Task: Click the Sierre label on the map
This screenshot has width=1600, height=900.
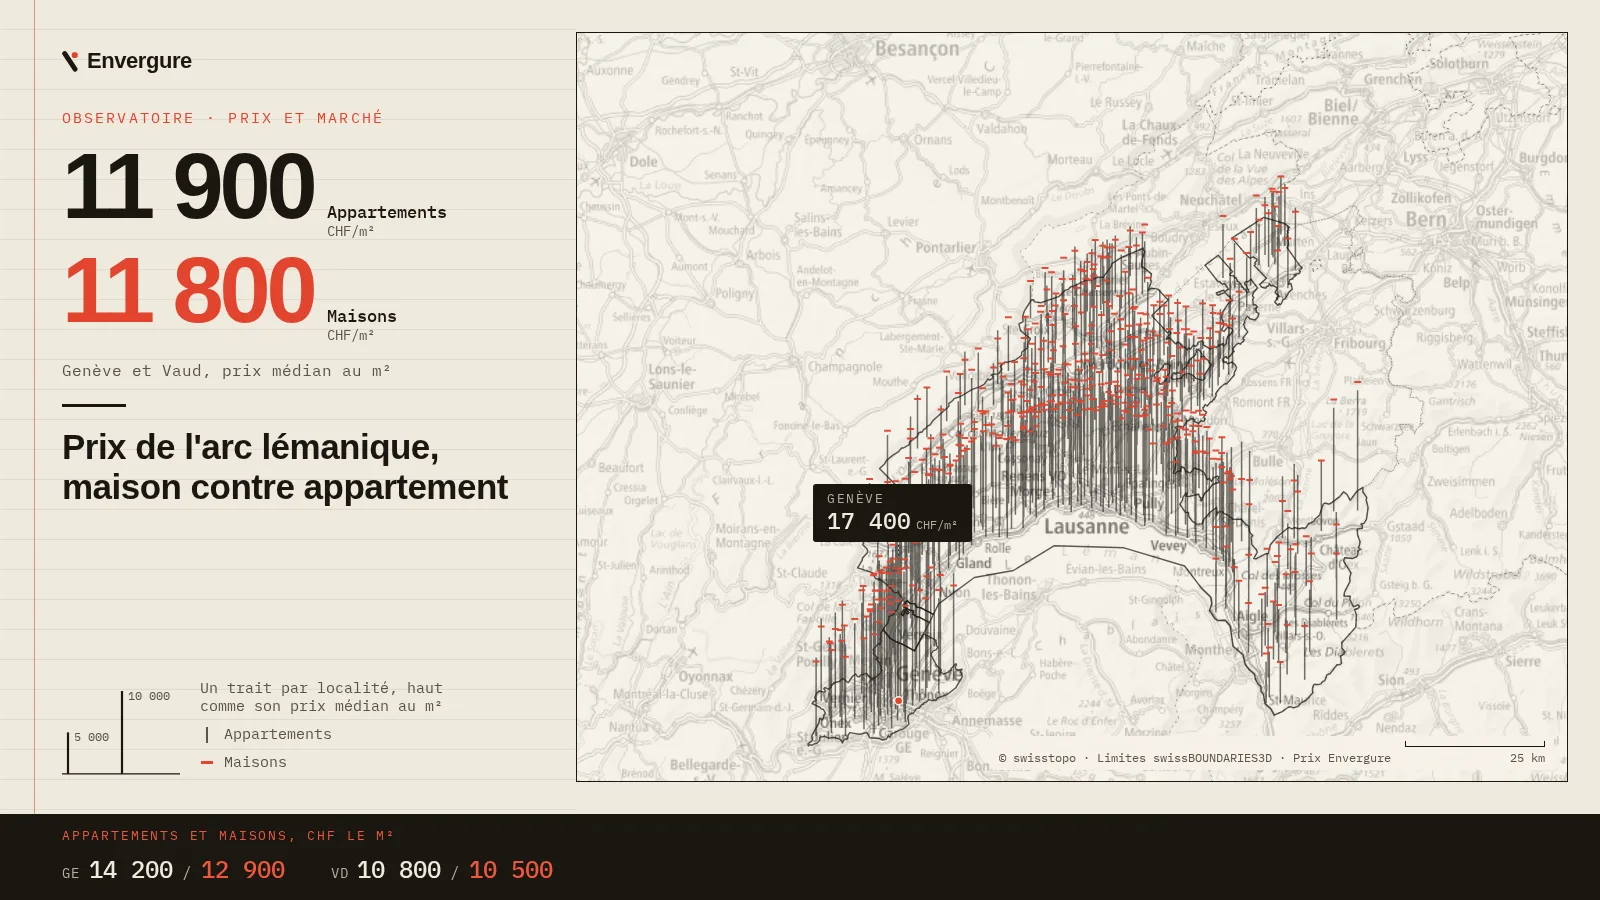Action: tap(1522, 662)
